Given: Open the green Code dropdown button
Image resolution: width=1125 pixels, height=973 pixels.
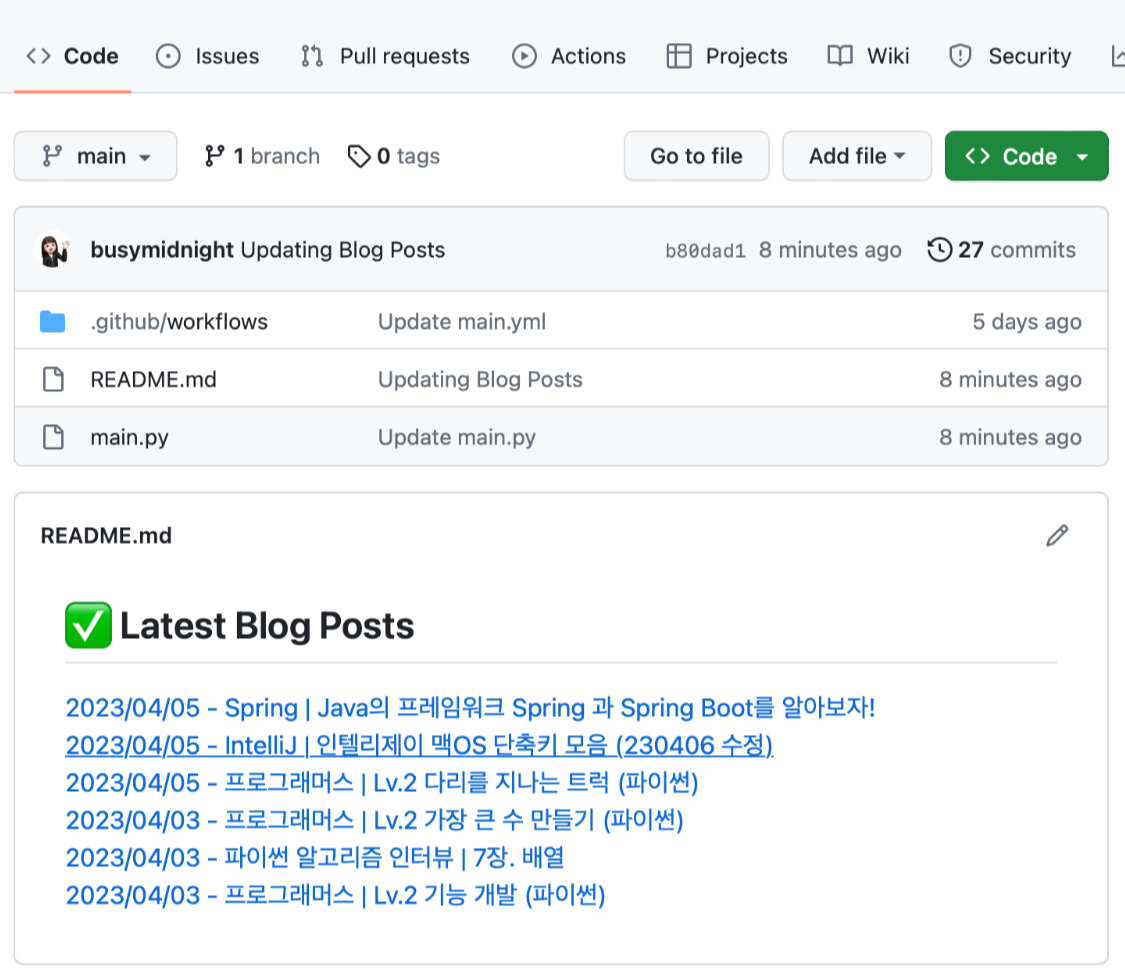Looking at the screenshot, I should coord(1026,156).
